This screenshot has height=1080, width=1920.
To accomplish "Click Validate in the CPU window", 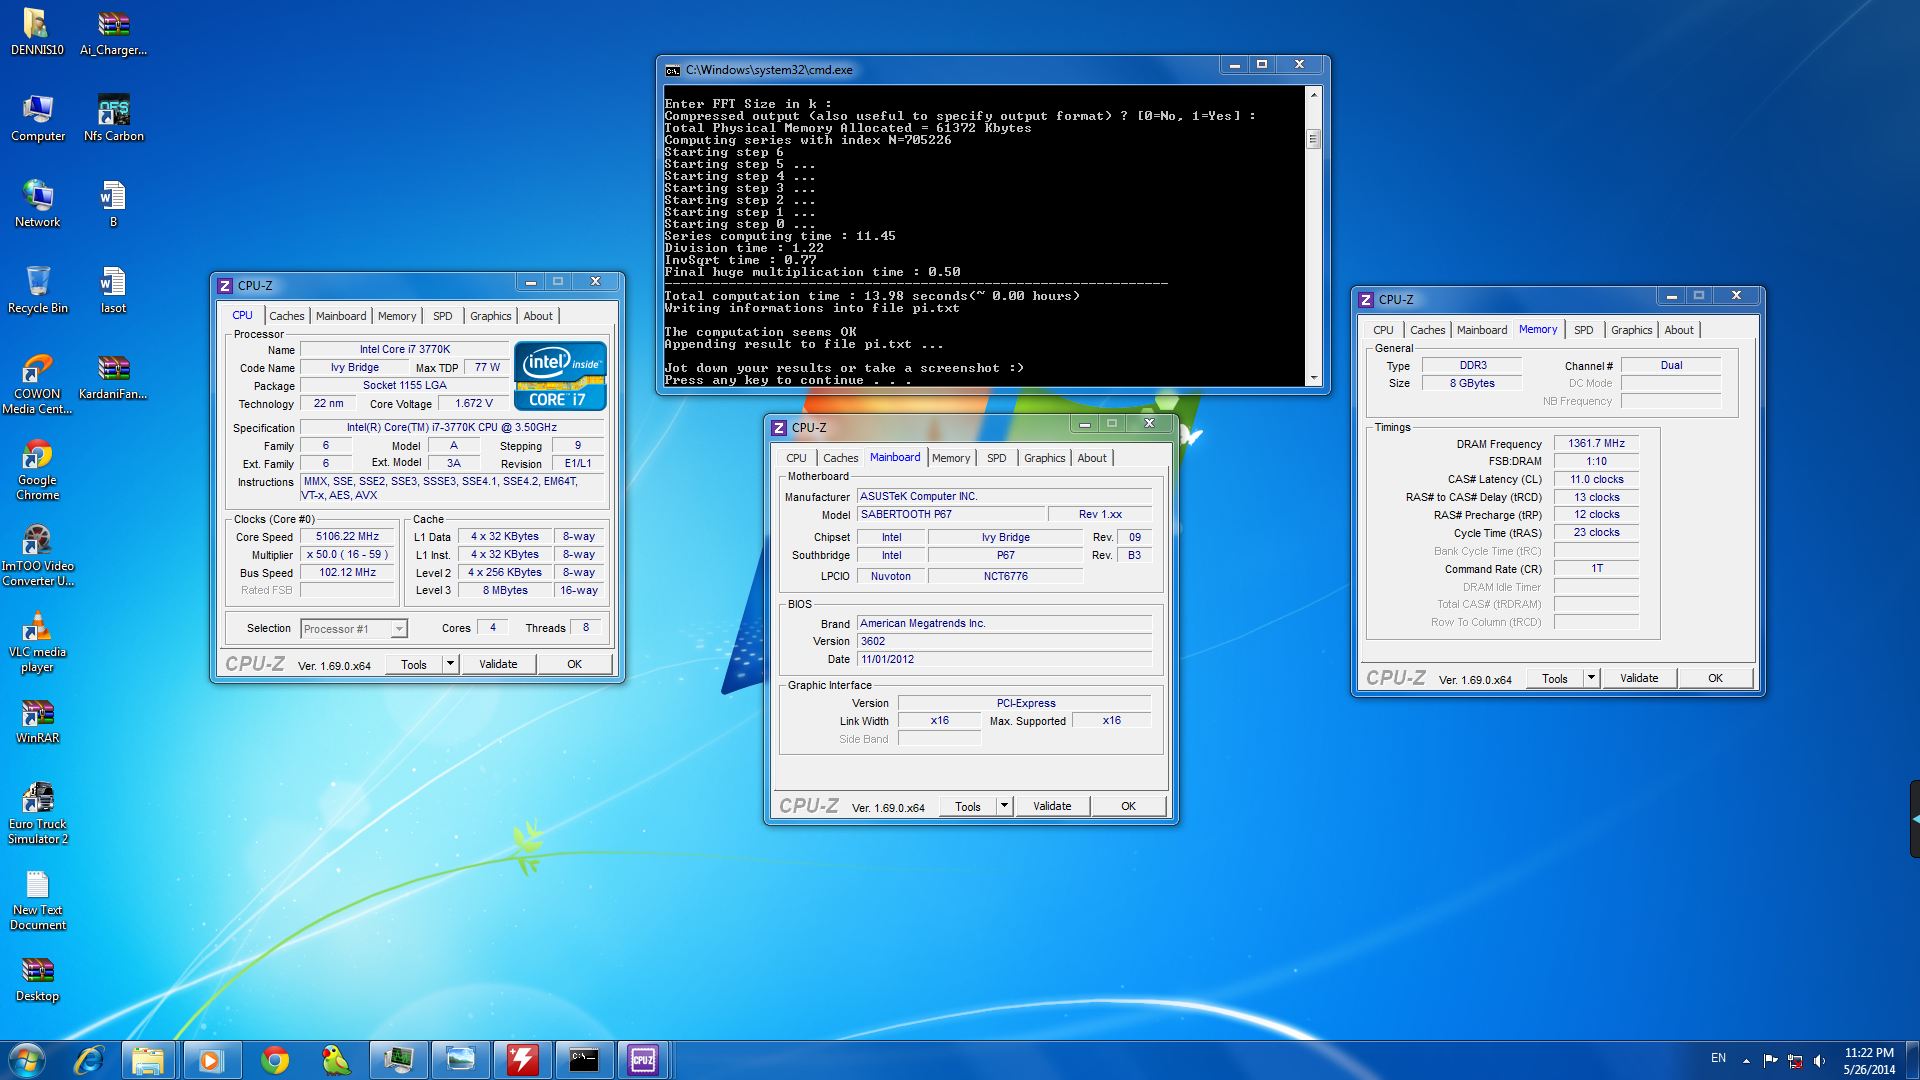I will 498,664.
